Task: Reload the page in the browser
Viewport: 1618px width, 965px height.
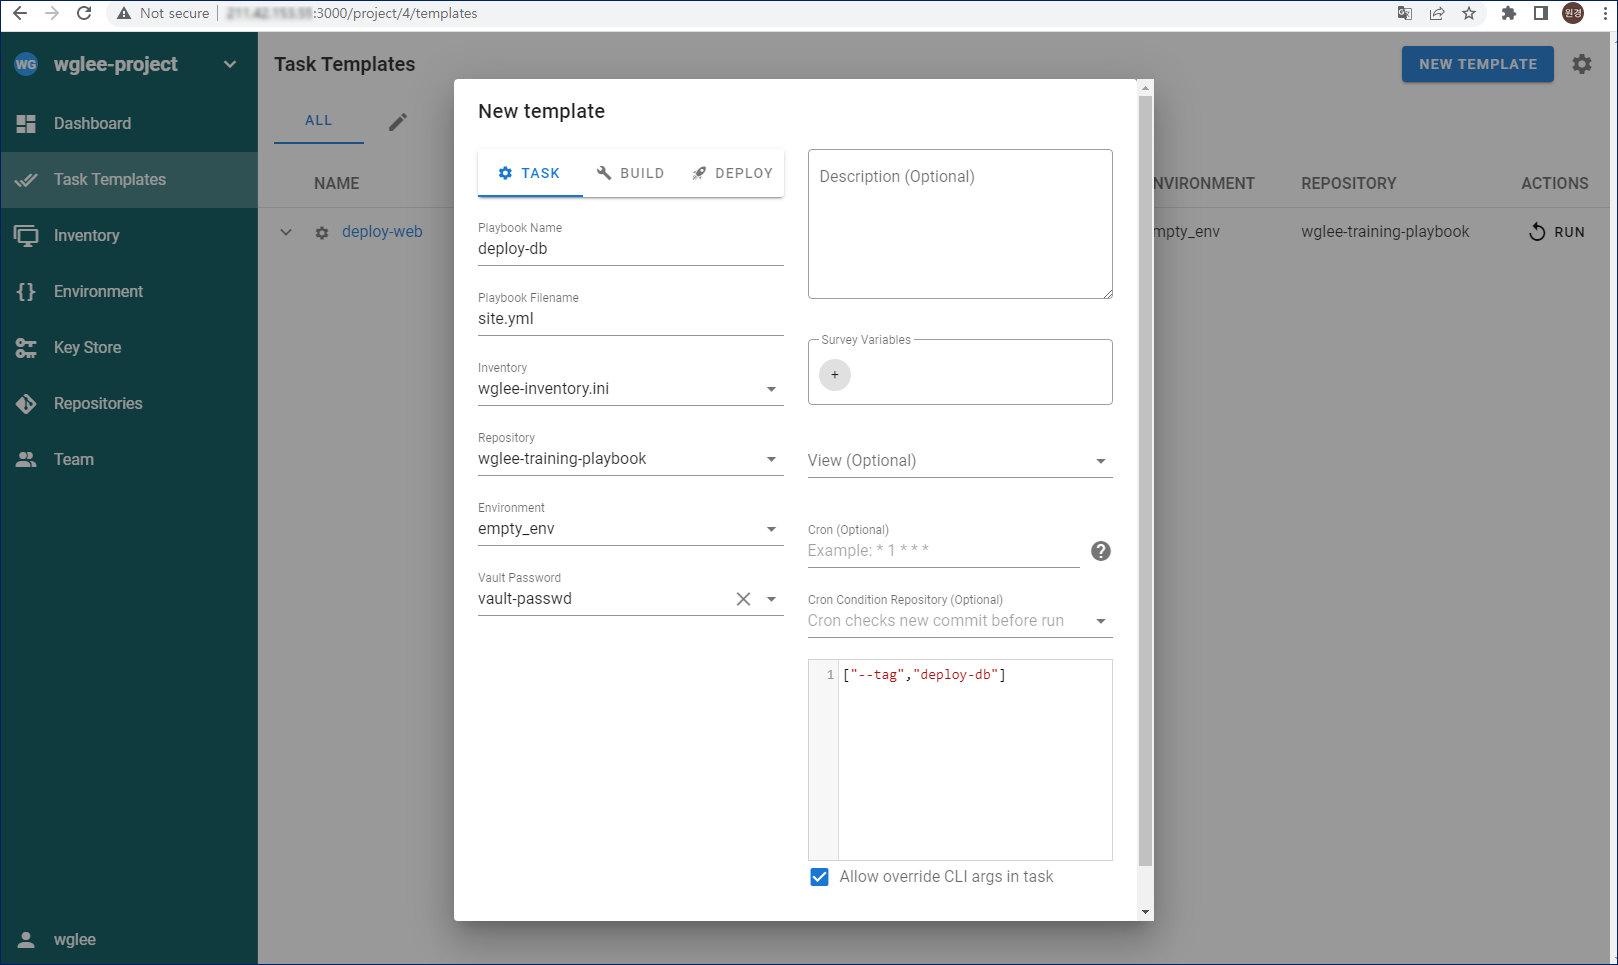Action: click(x=84, y=13)
